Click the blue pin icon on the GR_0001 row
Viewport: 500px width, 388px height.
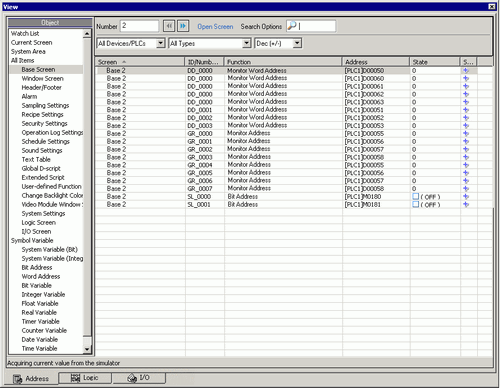466,141
